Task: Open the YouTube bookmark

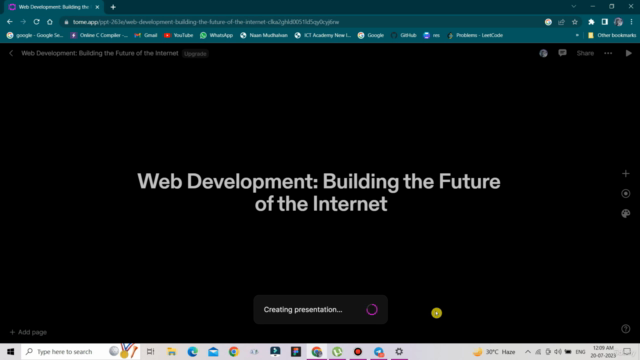Action: 178,36
